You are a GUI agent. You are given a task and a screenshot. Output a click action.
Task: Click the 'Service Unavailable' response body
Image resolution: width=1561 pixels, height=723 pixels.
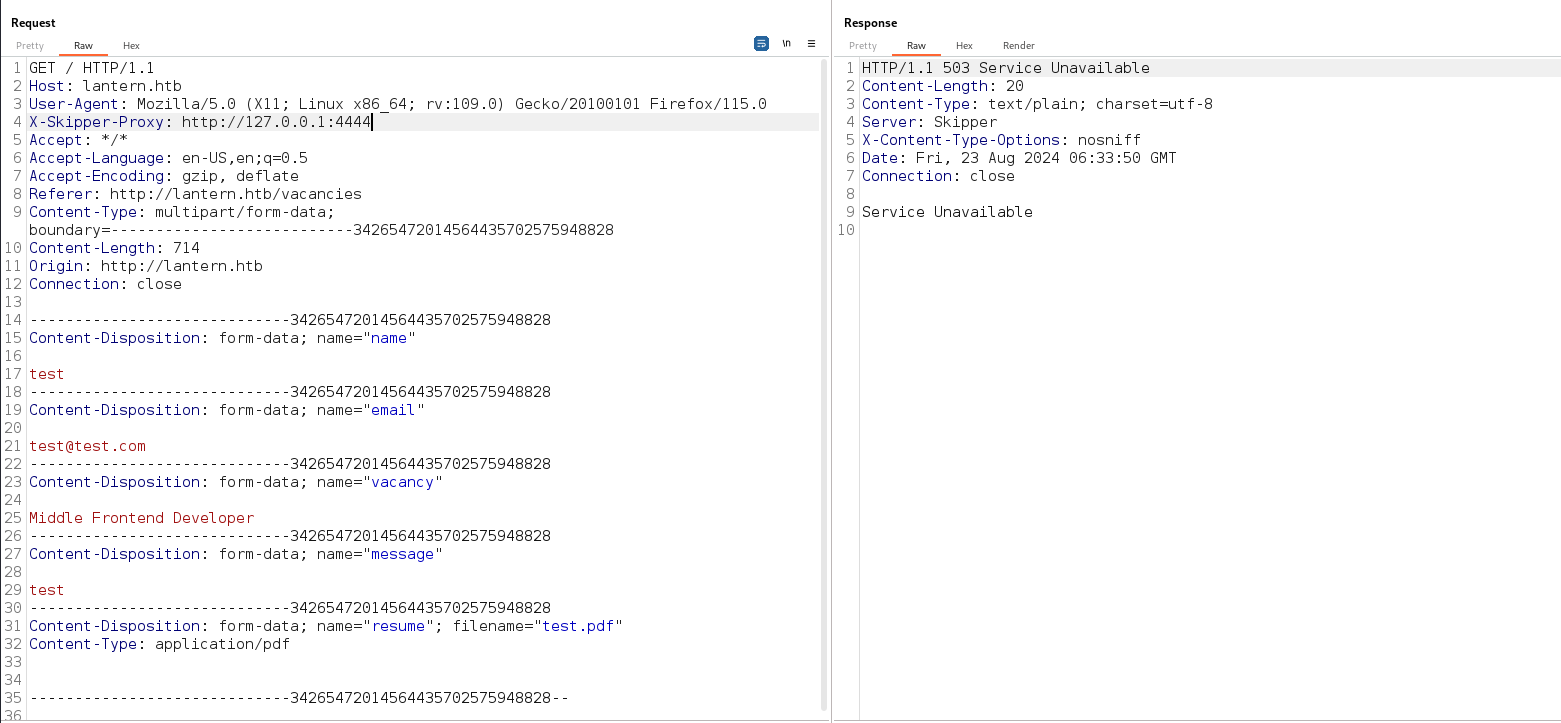pyautogui.click(x=947, y=212)
